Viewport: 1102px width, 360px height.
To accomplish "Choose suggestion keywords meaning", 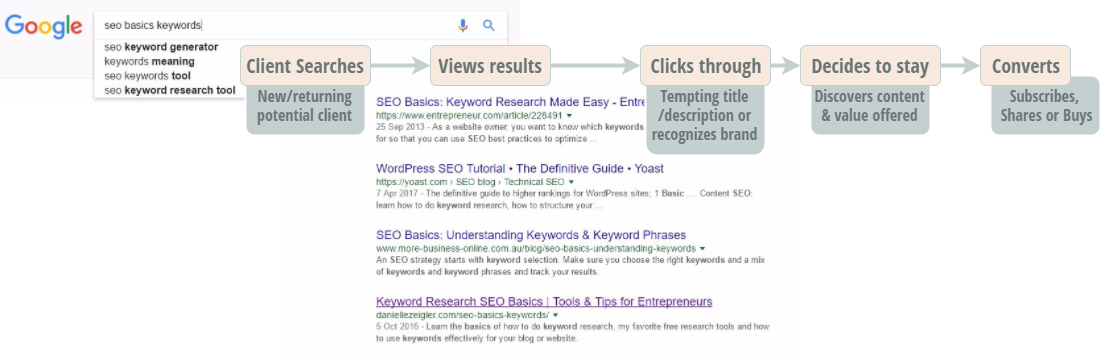I will pyautogui.click(x=149, y=61).
